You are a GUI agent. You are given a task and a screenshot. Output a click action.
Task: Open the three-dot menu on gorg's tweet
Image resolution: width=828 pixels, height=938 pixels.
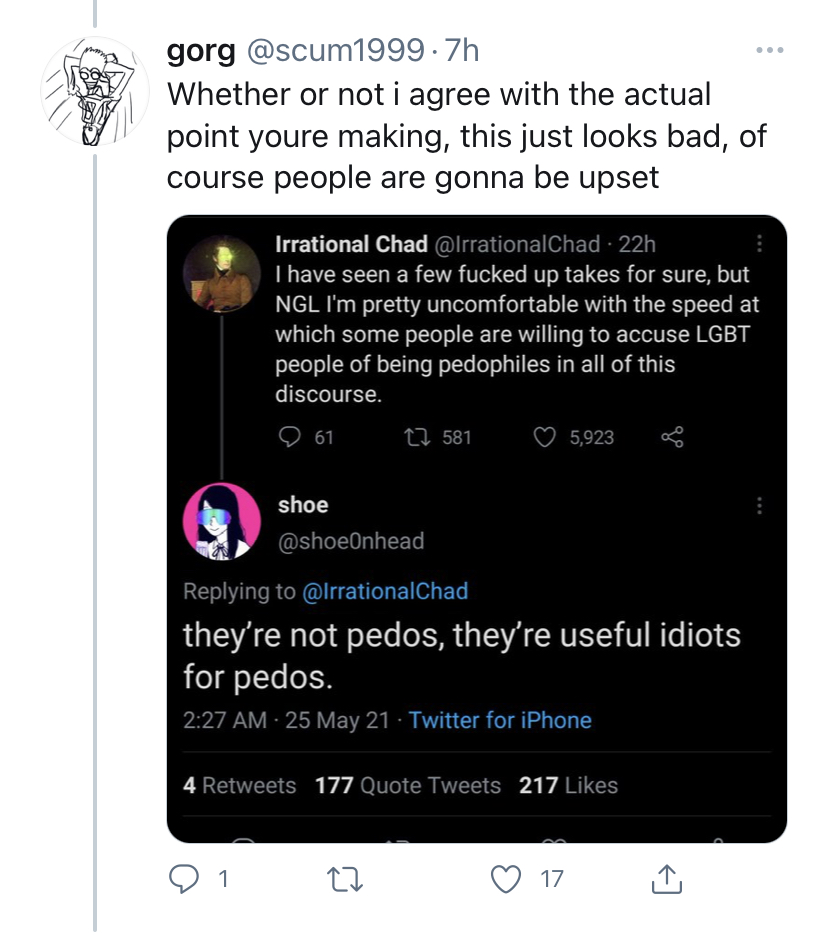click(x=770, y=50)
